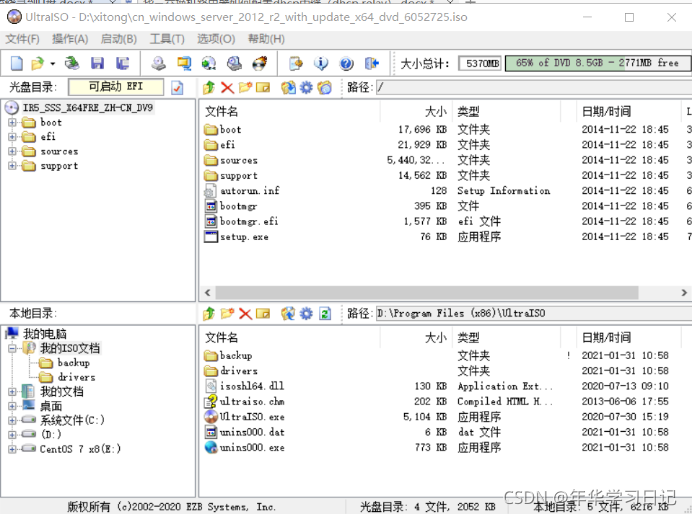Expand the CentOS 7 x8(E:) drive node

tap(12, 449)
